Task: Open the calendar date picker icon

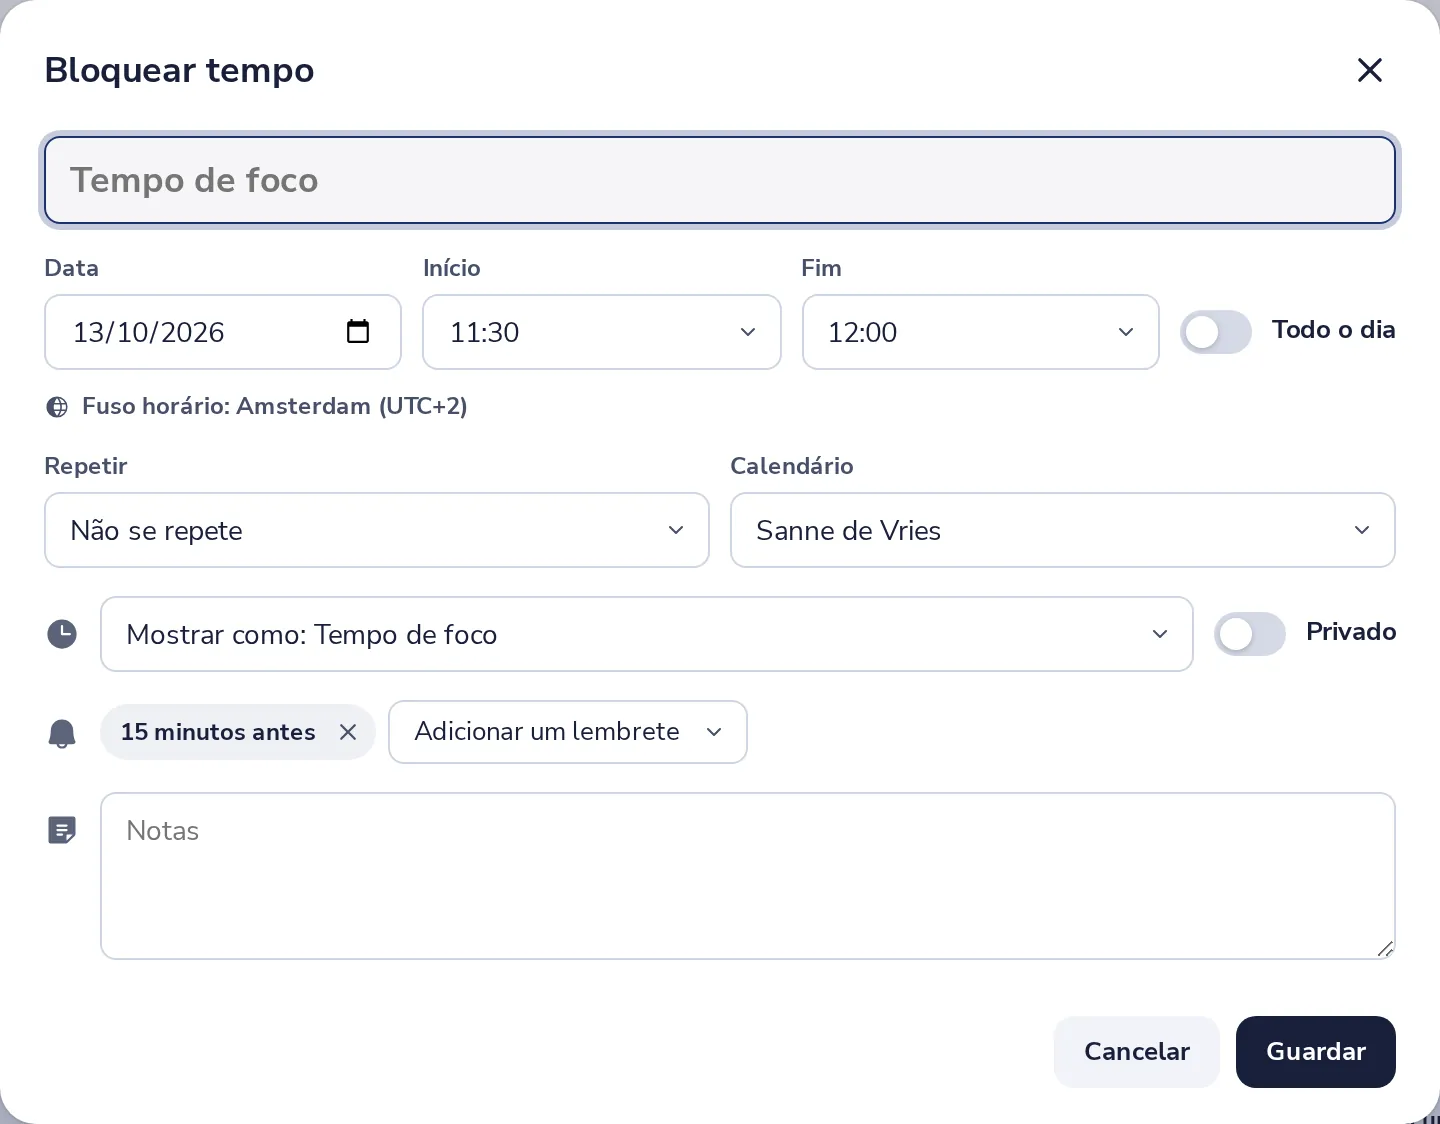Action: [358, 331]
